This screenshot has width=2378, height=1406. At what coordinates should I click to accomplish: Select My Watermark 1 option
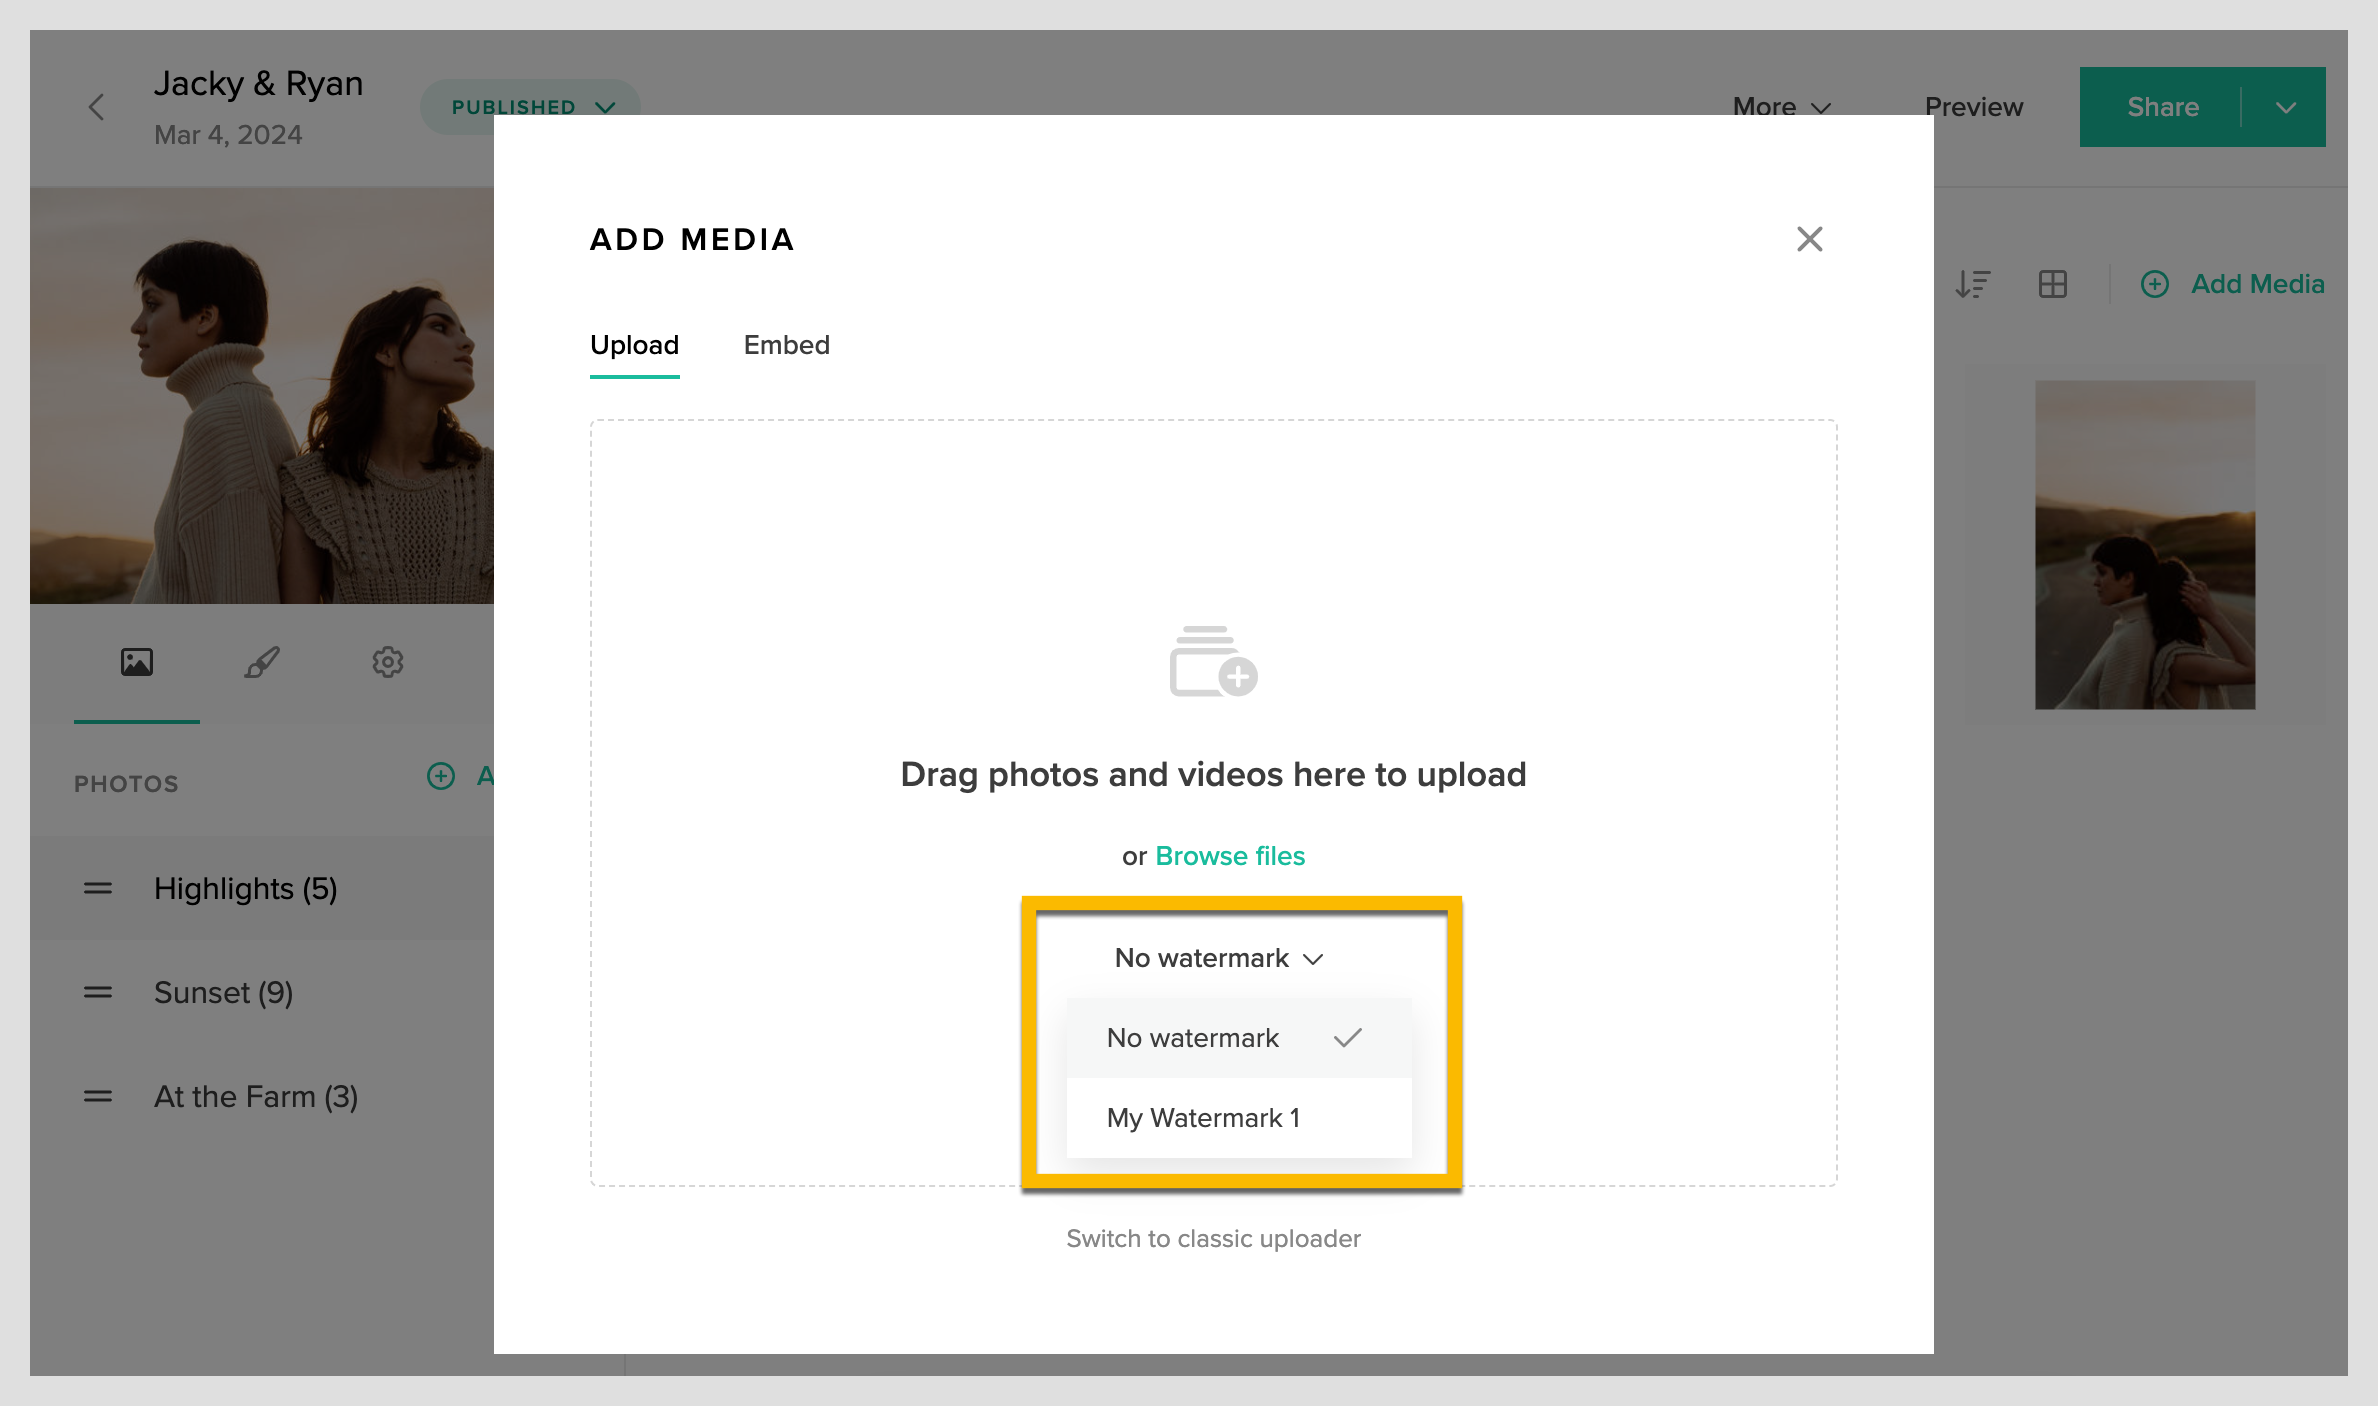(1203, 1117)
